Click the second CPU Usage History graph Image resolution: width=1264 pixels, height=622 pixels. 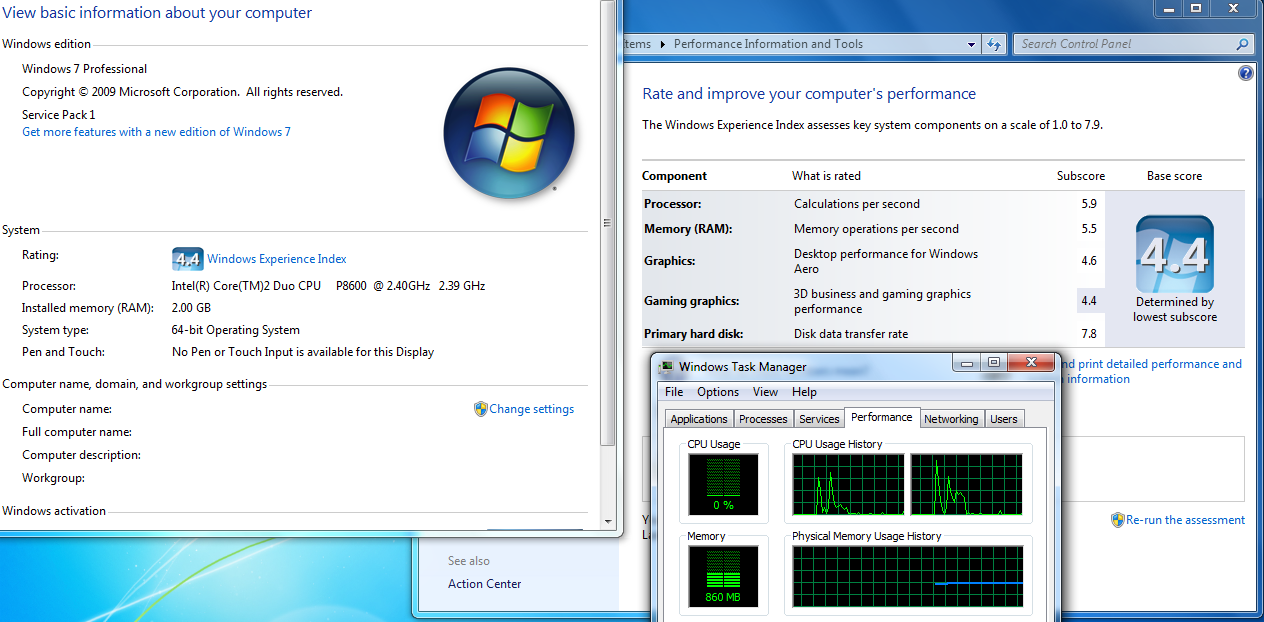(x=967, y=485)
